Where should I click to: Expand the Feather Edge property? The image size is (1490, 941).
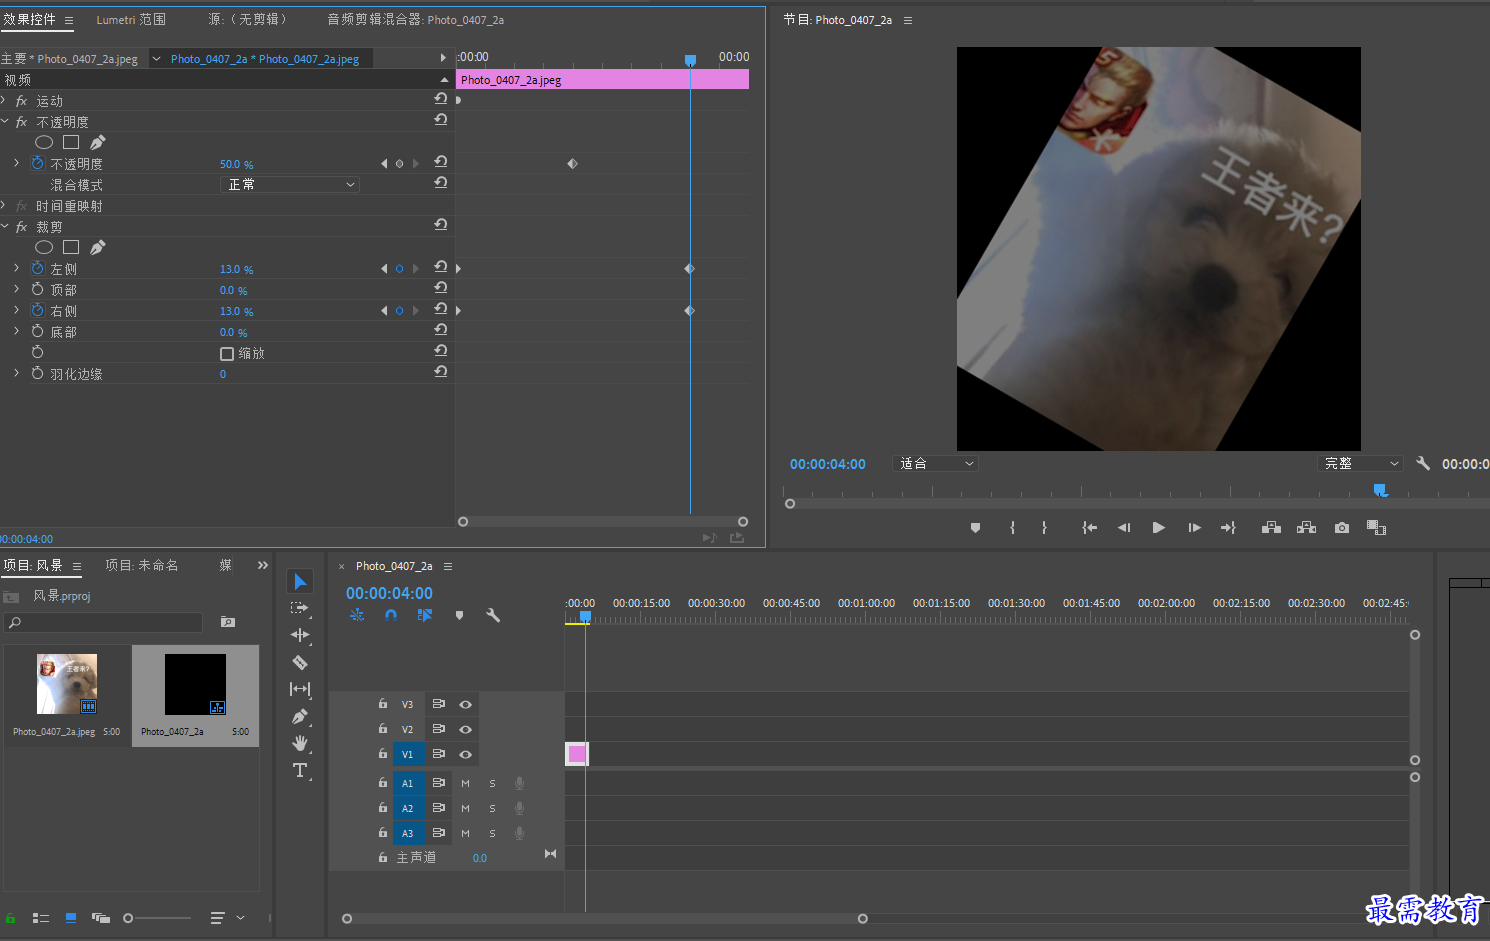coord(16,373)
